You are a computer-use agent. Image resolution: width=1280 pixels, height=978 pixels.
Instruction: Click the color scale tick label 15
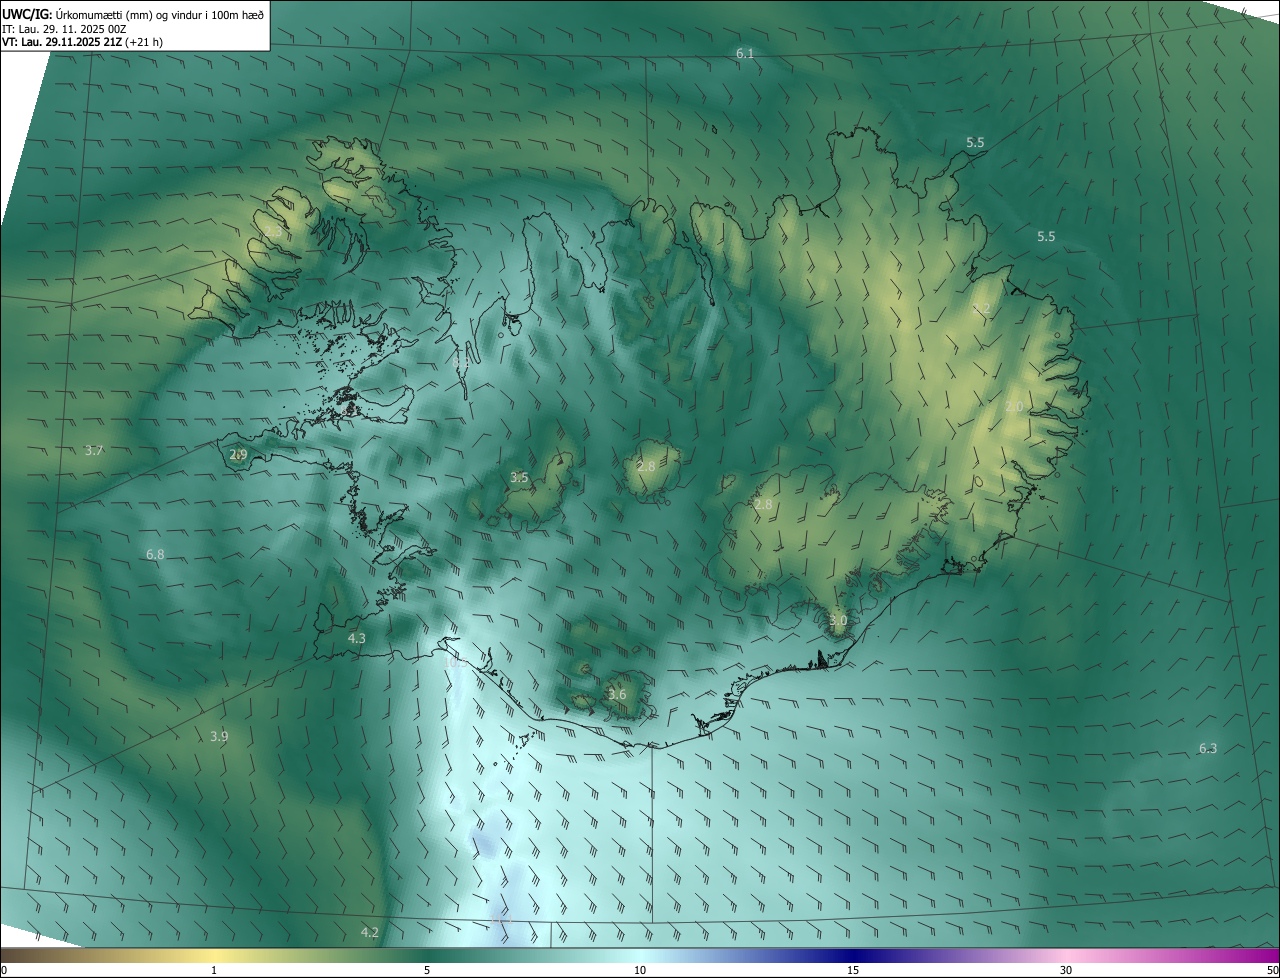[x=853, y=971]
